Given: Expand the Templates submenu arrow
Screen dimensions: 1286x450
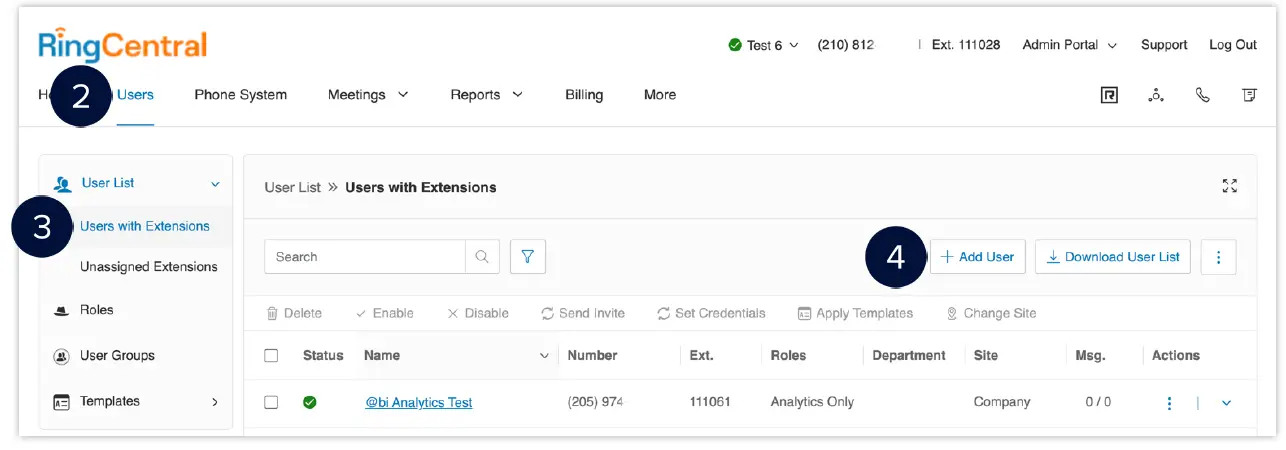Looking at the screenshot, I should pos(215,402).
